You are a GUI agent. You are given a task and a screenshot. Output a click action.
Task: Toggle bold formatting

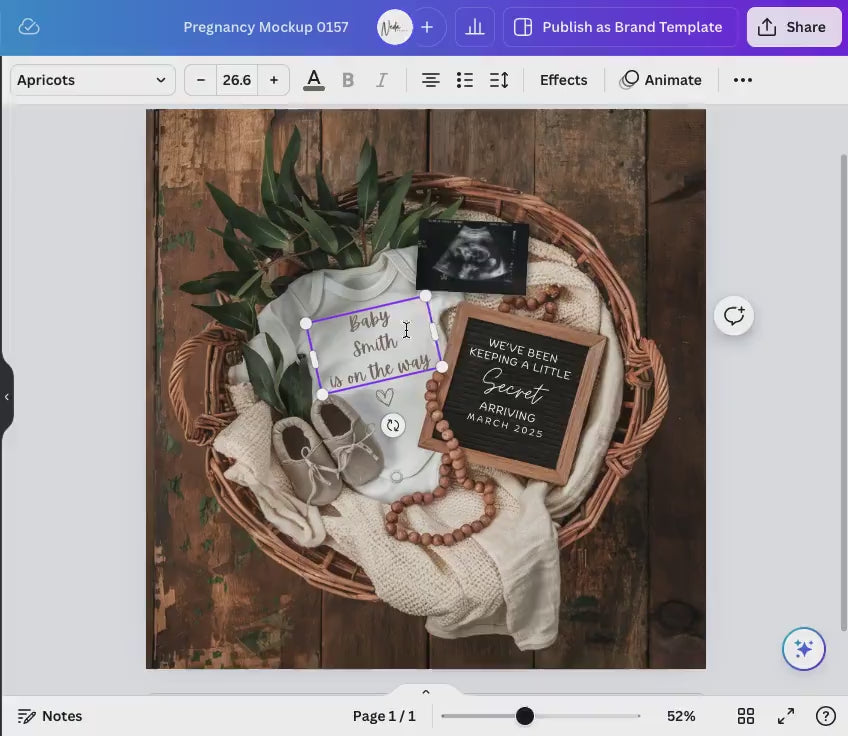348,80
